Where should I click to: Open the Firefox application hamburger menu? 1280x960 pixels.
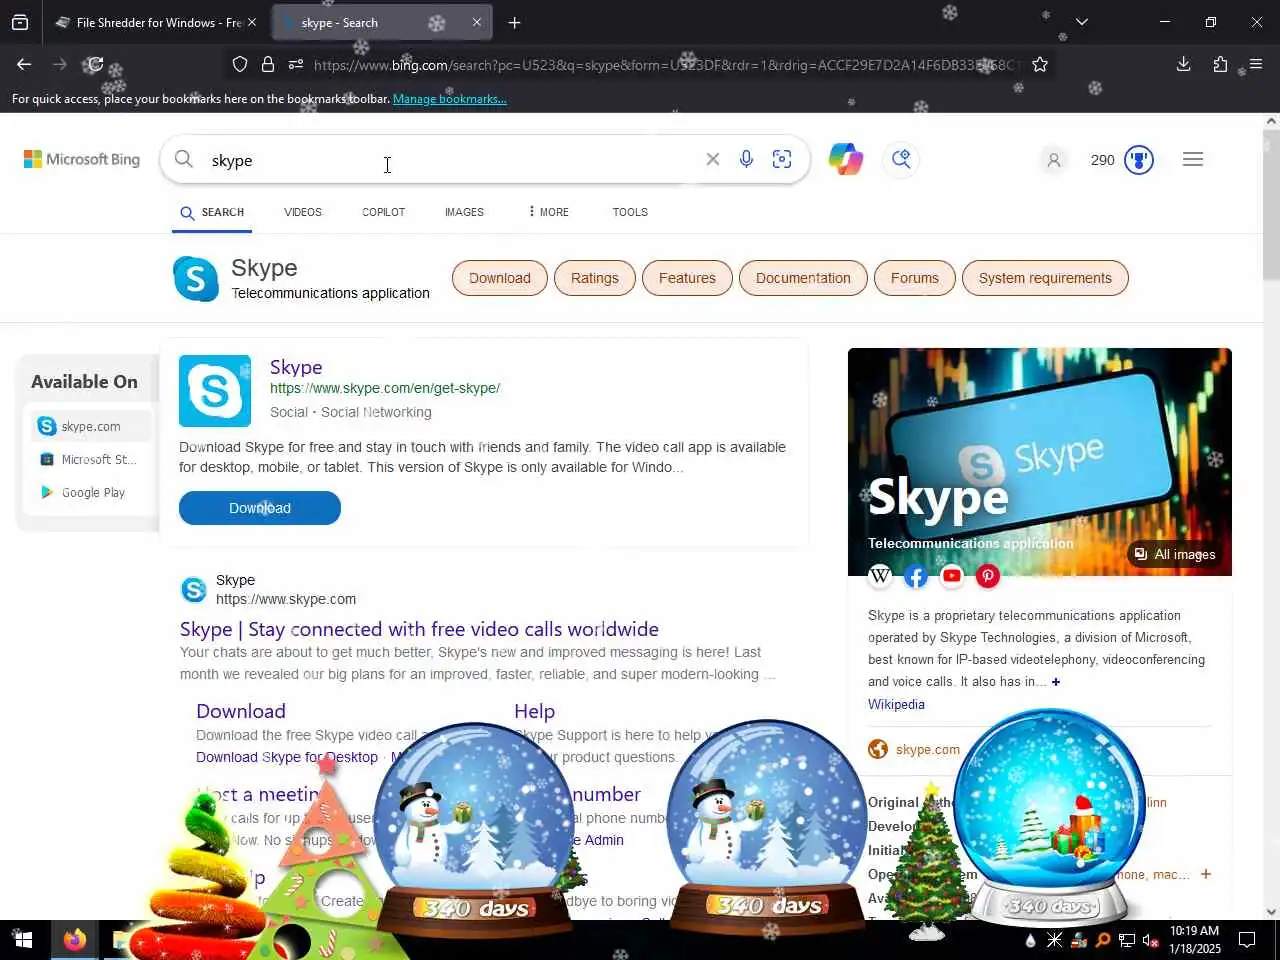(x=1256, y=64)
